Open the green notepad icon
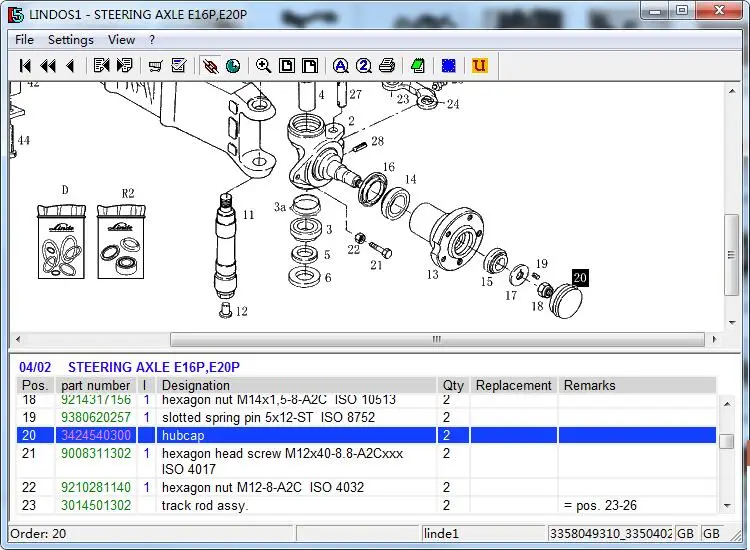 click(418, 66)
